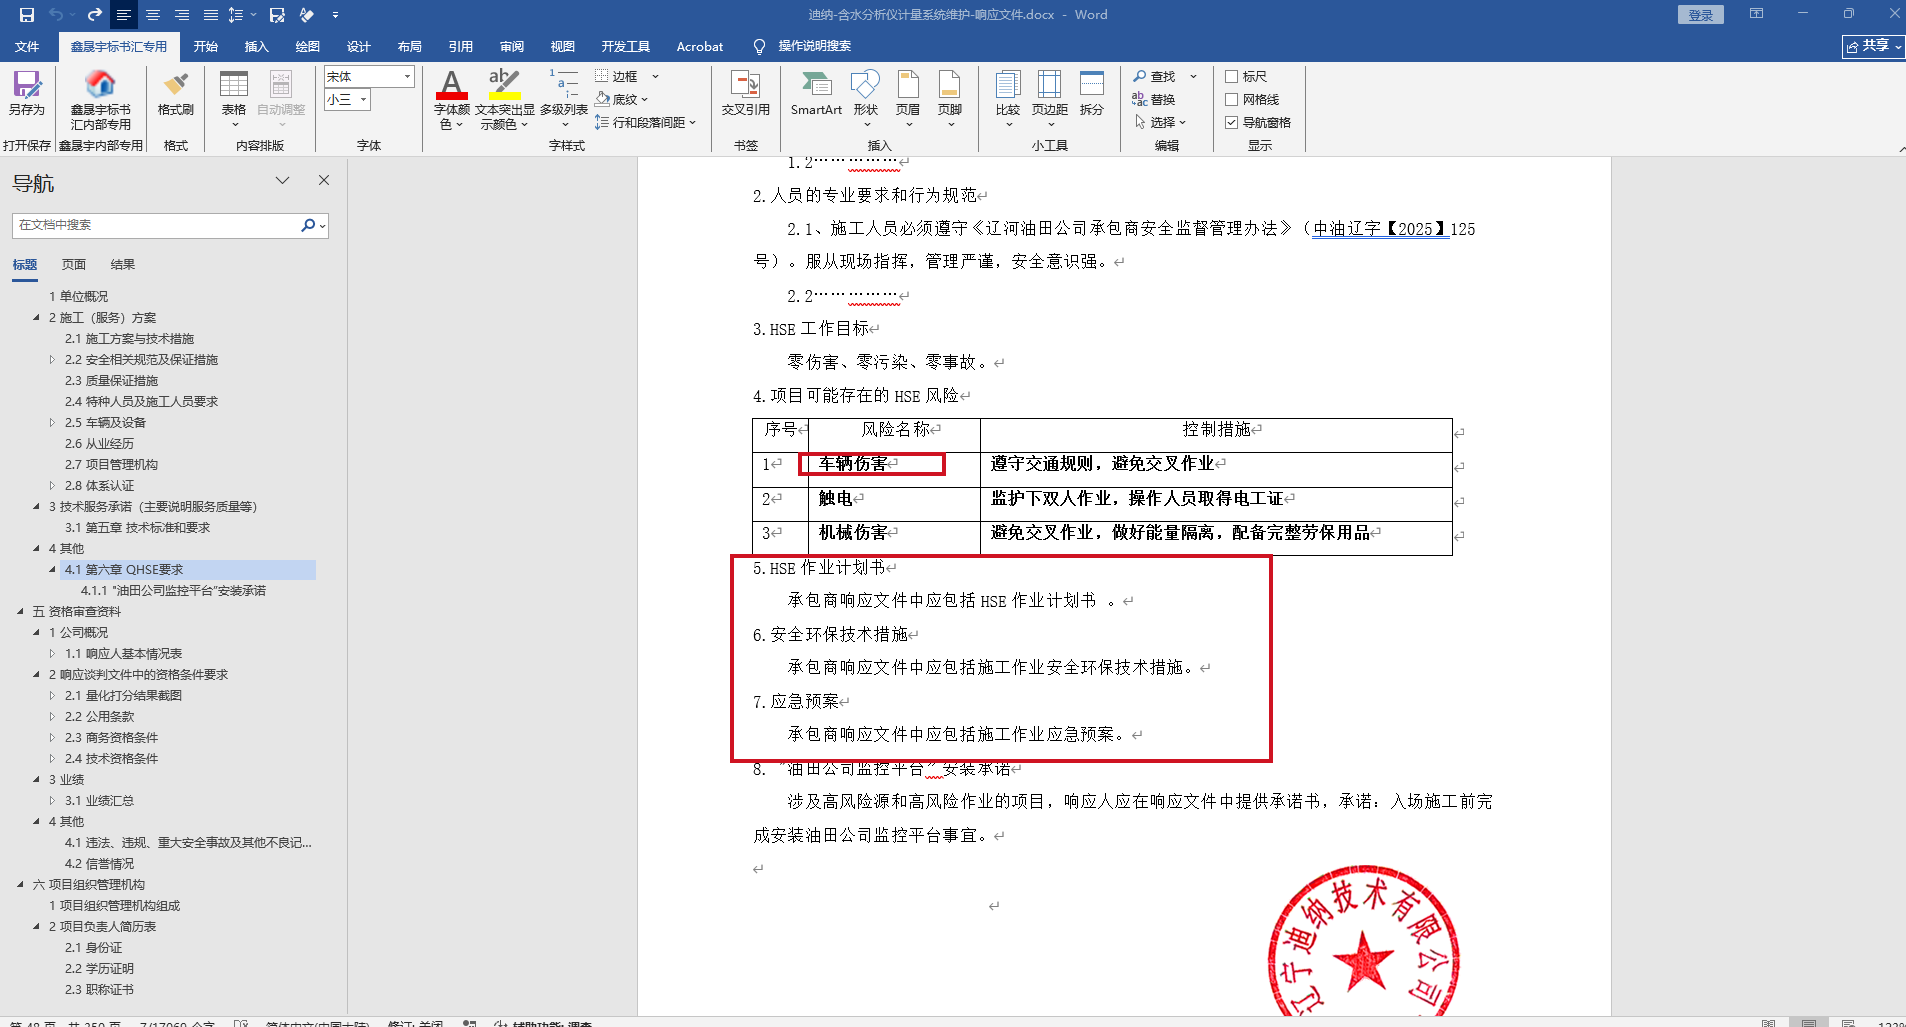Switch navigation pane to 结果 tab

tap(123, 265)
